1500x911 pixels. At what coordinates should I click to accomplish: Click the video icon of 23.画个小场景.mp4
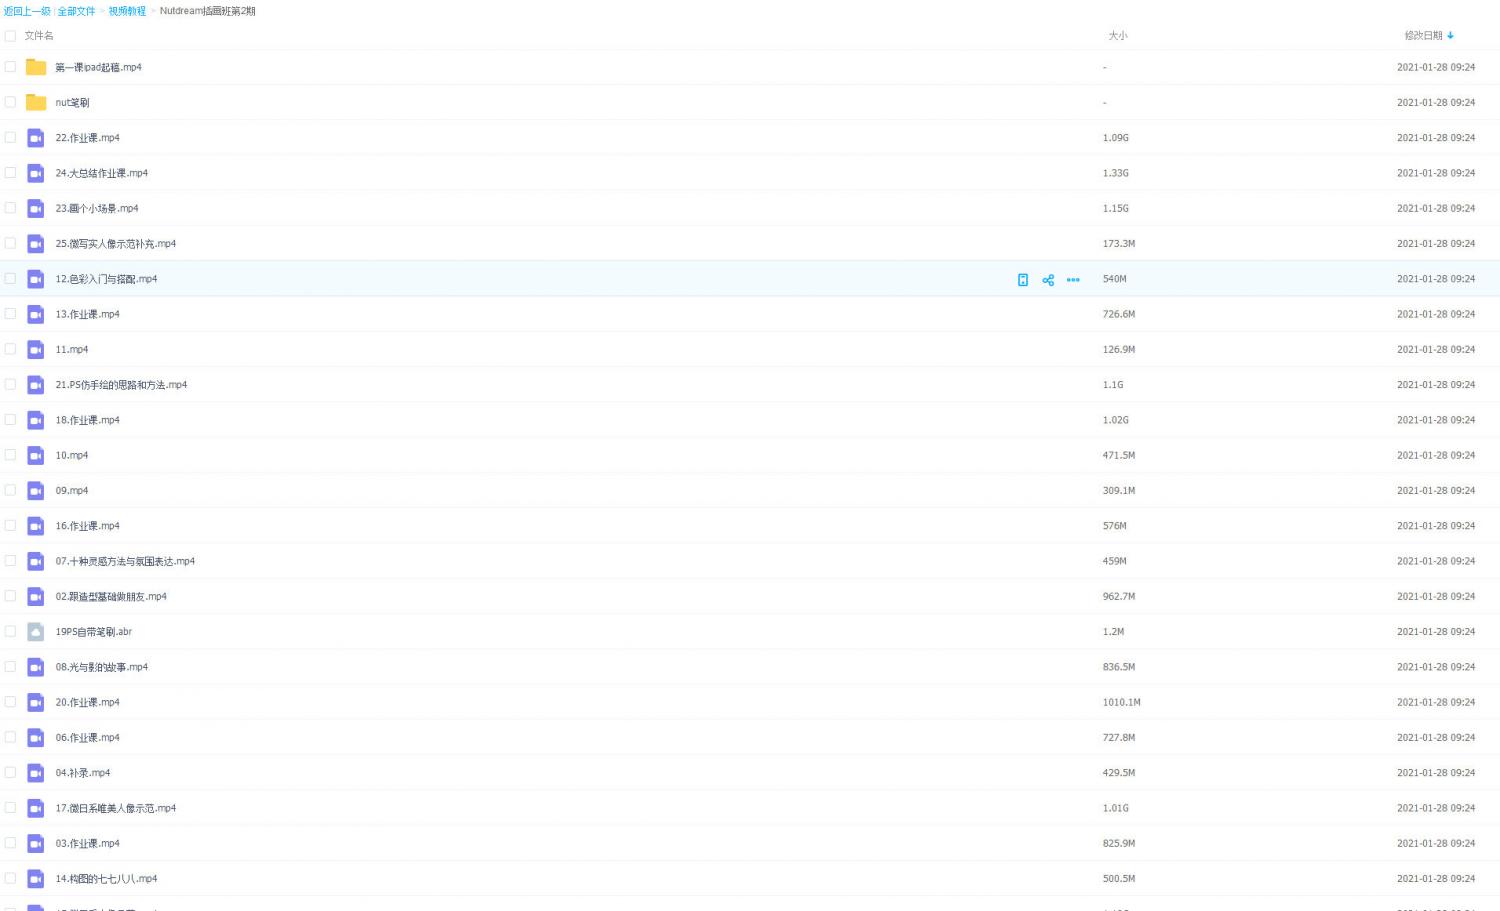[x=36, y=208]
